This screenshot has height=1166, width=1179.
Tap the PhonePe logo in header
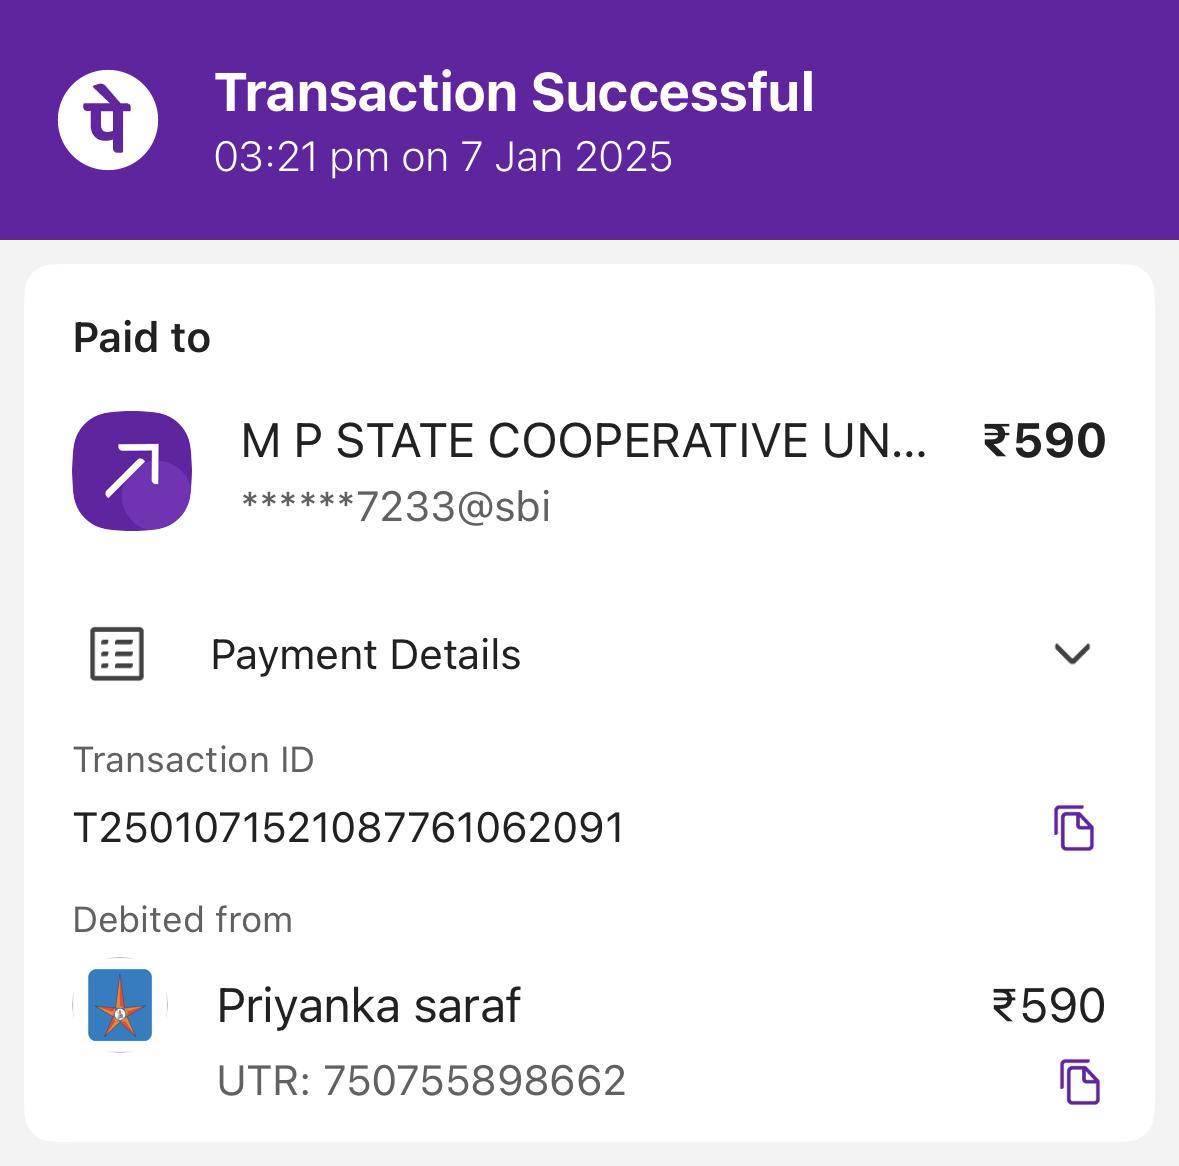click(108, 120)
